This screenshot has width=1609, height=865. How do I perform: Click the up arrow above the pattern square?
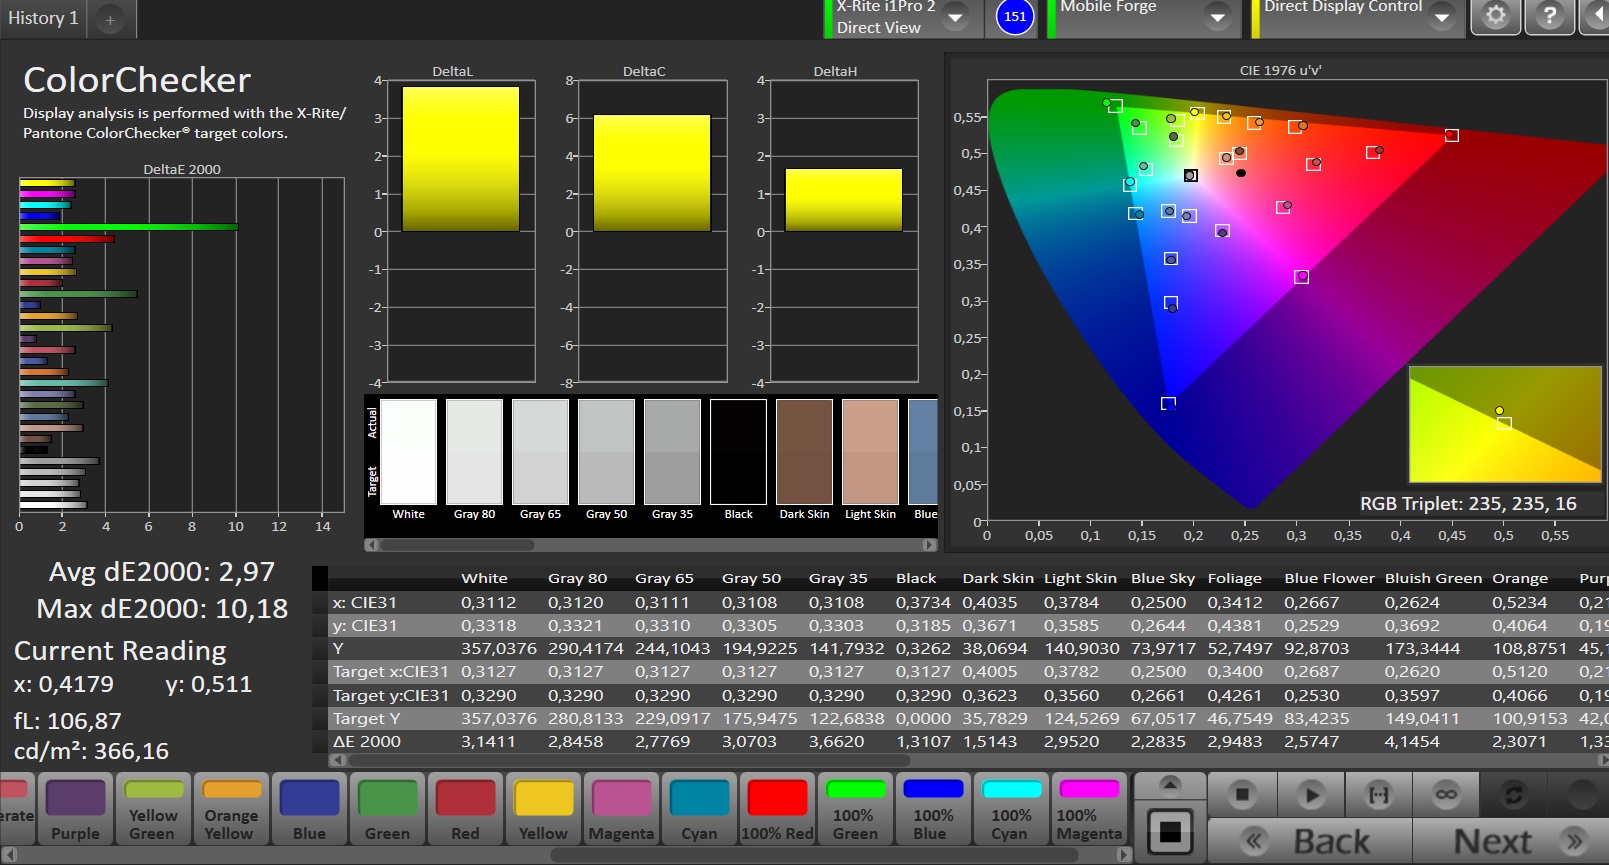tap(1169, 784)
